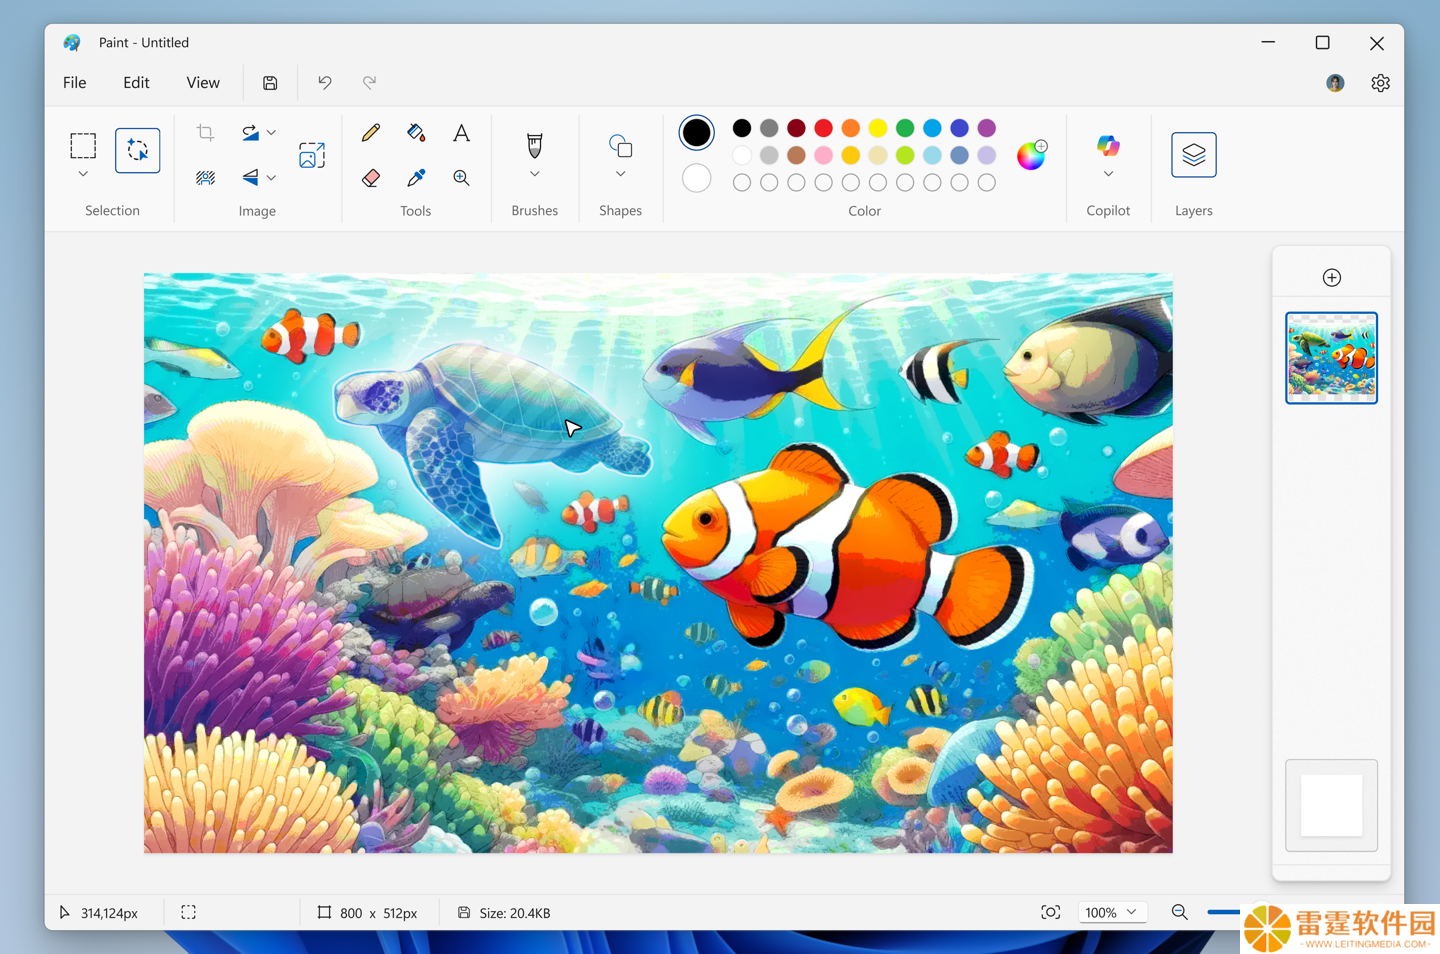This screenshot has width=1440, height=954.
Task: Expand the Rotate options dropdown arrow
Action: coord(271,133)
